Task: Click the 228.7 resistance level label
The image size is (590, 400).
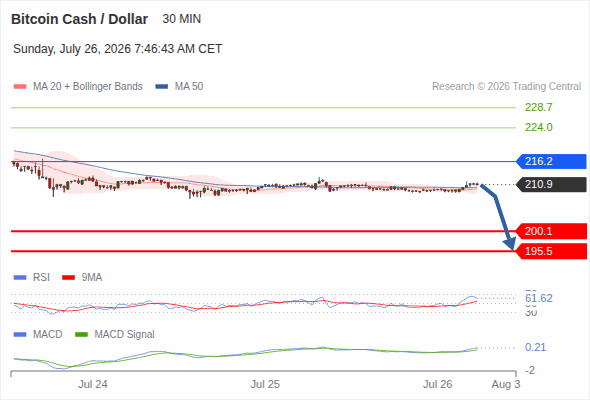Action: click(539, 108)
